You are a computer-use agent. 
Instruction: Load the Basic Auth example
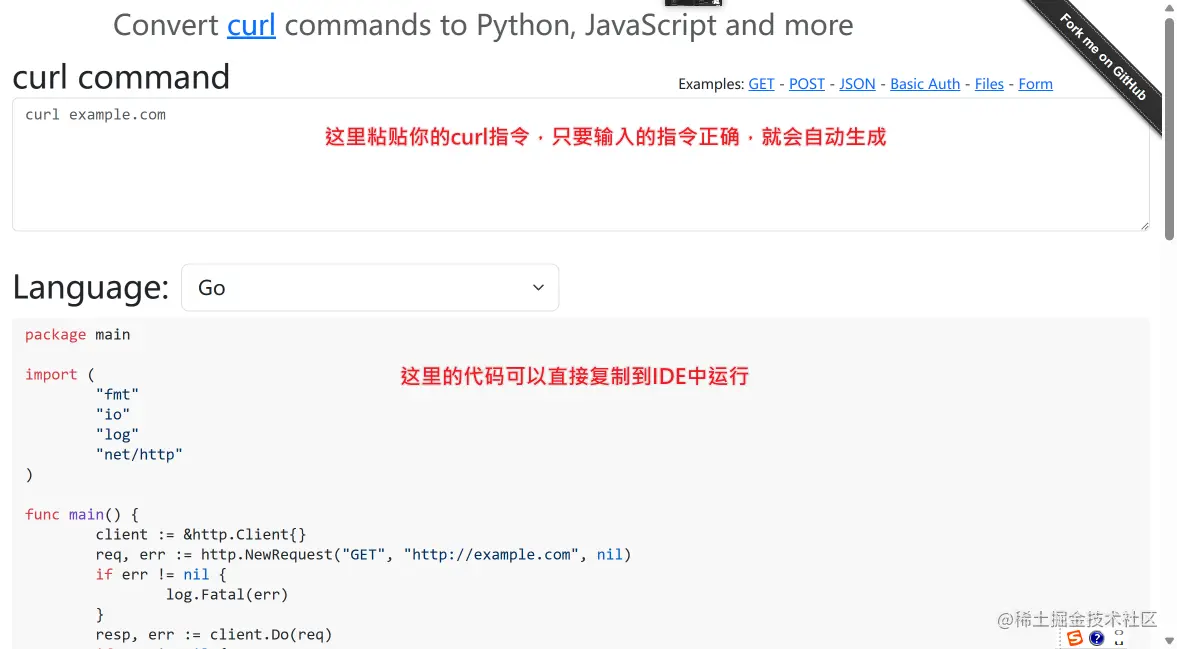coord(925,84)
